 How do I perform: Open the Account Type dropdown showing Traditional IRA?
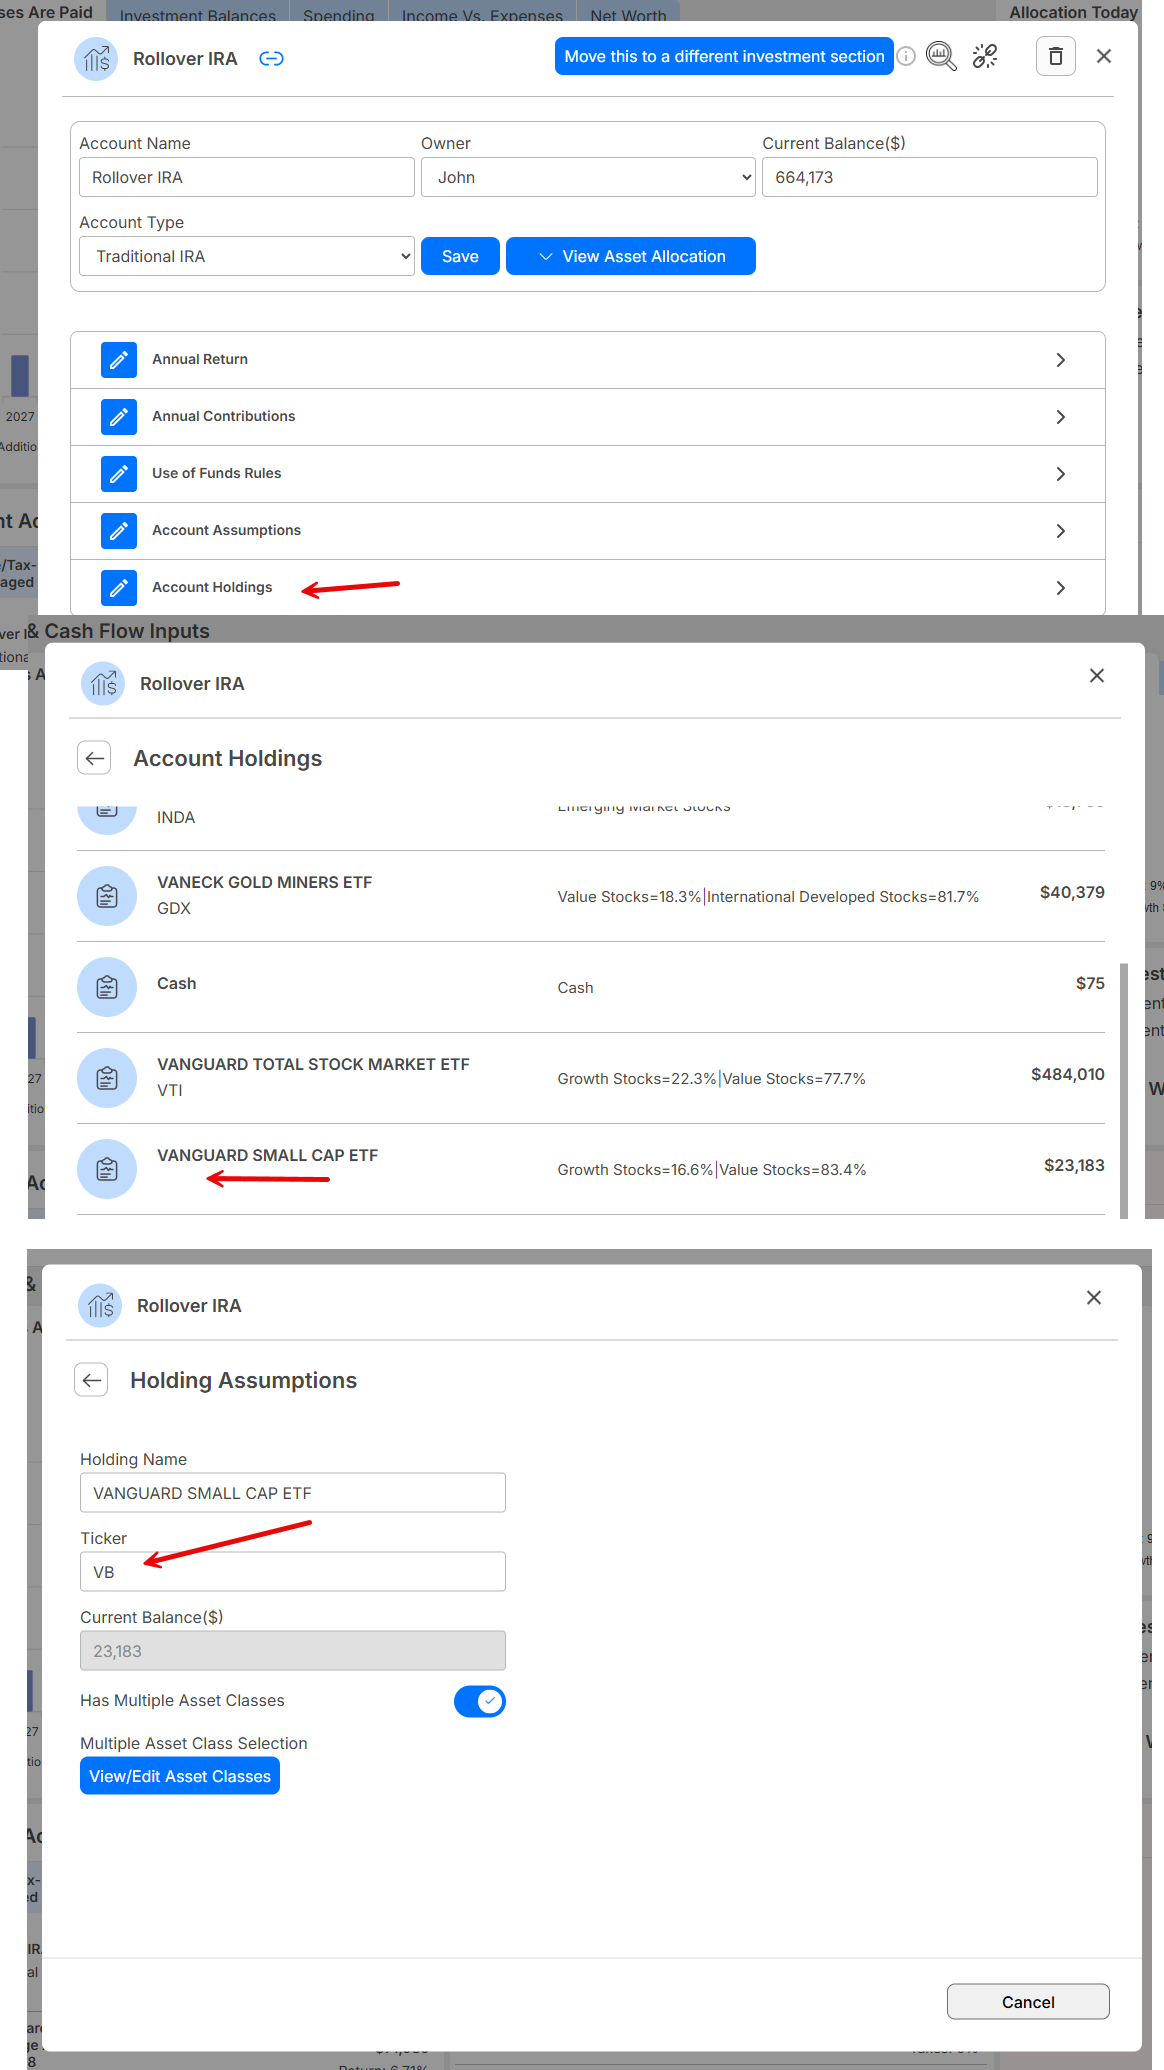pyautogui.click(x=247, y=256)
